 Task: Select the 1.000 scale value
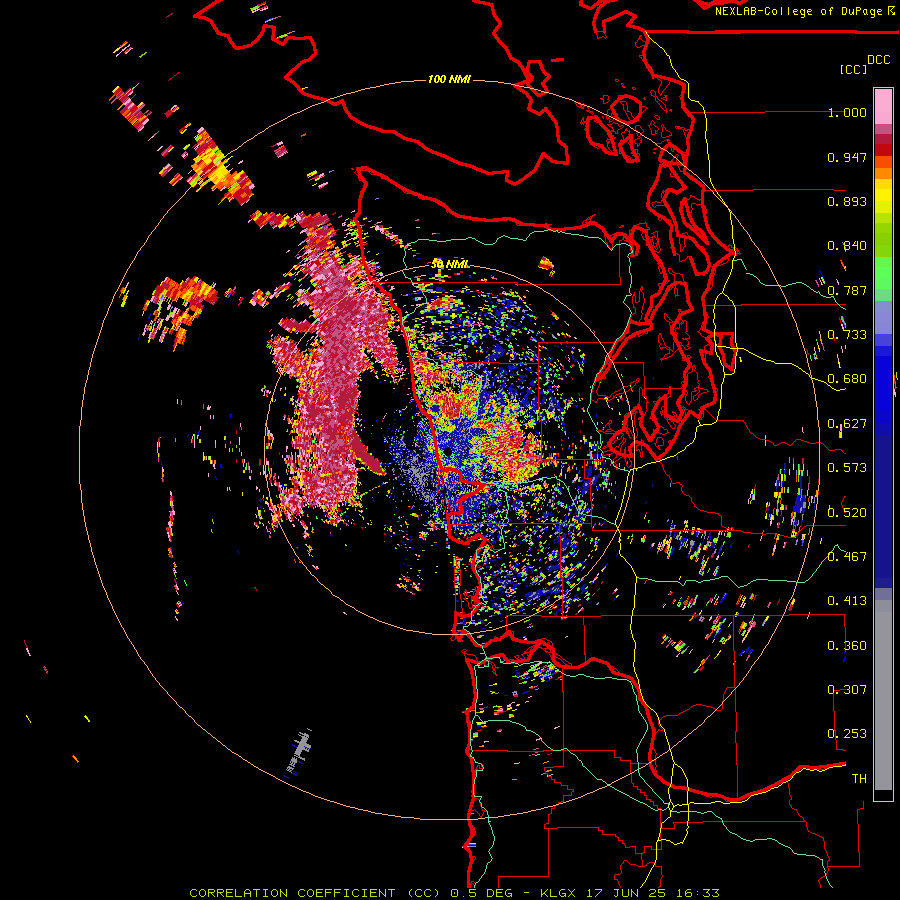[x=847, y=113]
